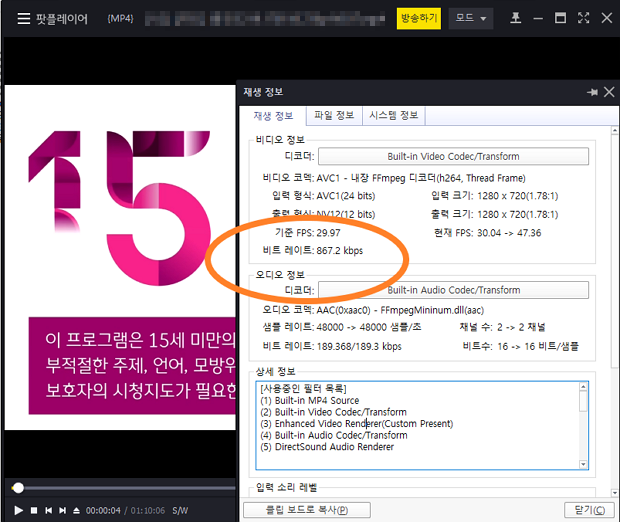
Task: Go to previous file with skip-back button
Action: 48,511
